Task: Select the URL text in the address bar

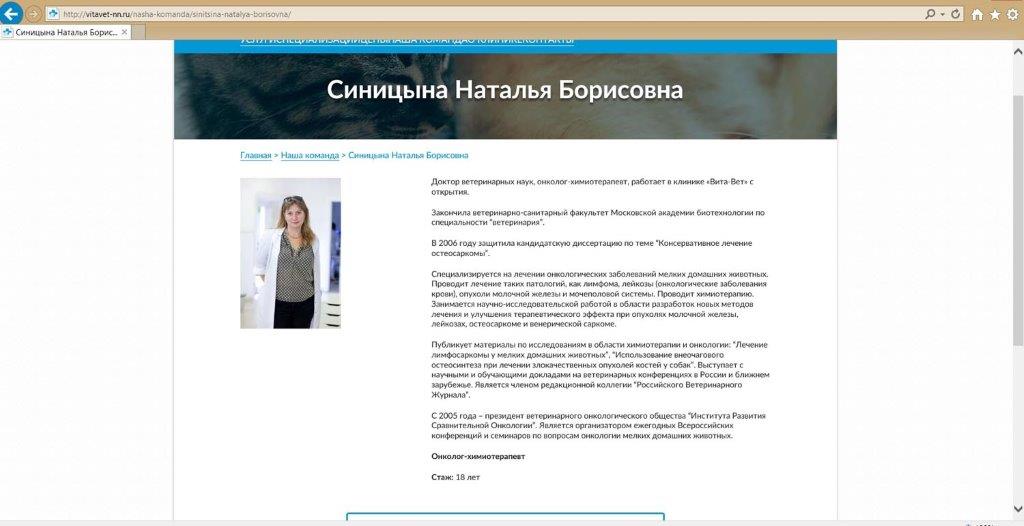Action: [x=177, y=14]
